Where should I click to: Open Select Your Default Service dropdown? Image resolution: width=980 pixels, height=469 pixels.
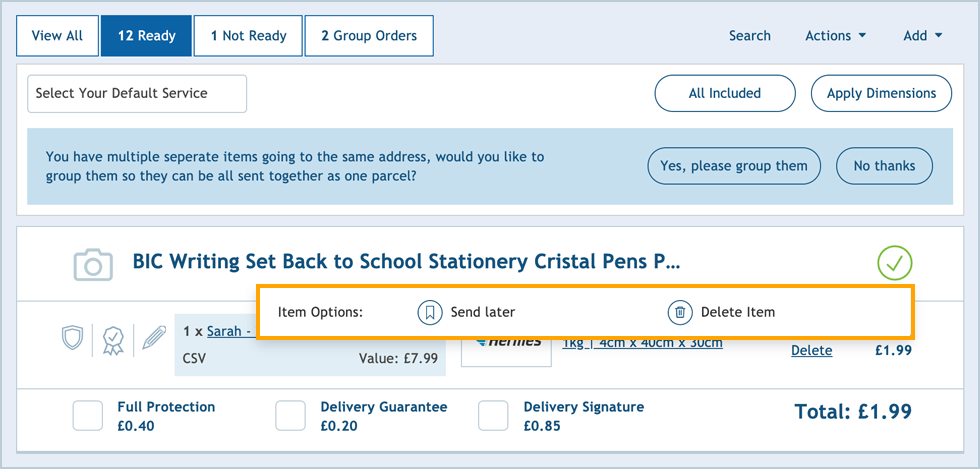(136, 93)
